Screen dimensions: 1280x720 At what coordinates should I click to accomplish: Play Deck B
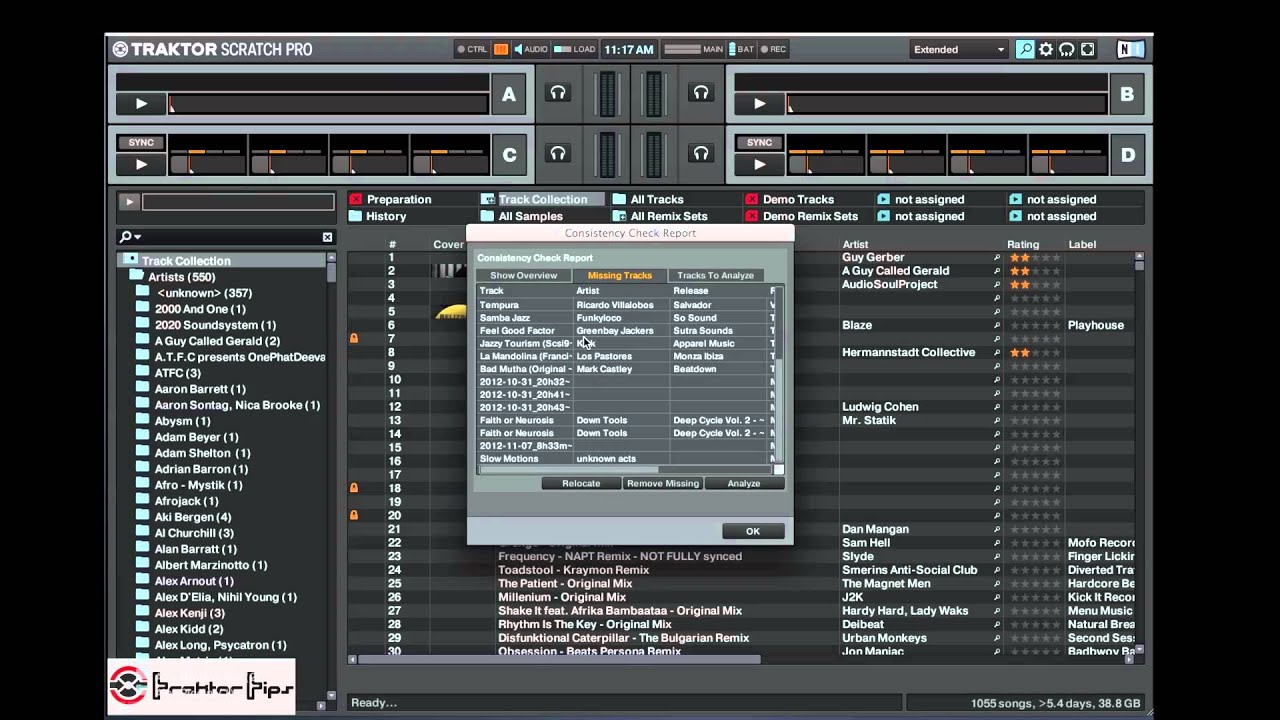click(x=760, y=104)
